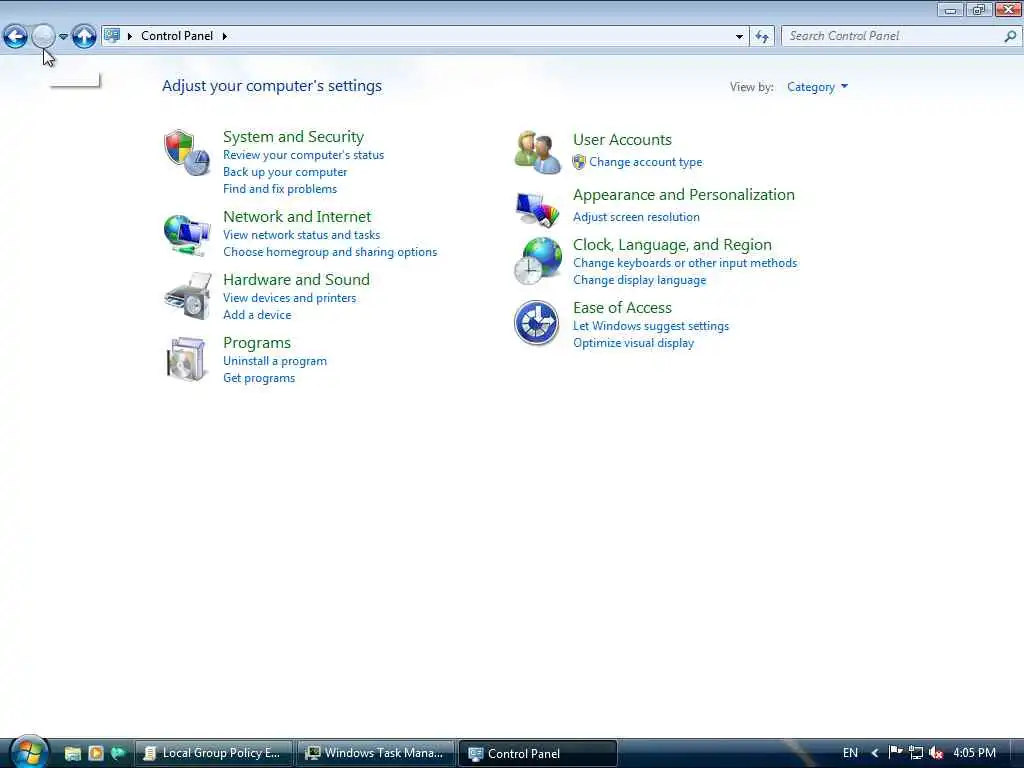Open the Hardware and Sound printer icon
The height and width of the screenshot is (768, 1024).
pyautogui.click(x=187, y=296)
